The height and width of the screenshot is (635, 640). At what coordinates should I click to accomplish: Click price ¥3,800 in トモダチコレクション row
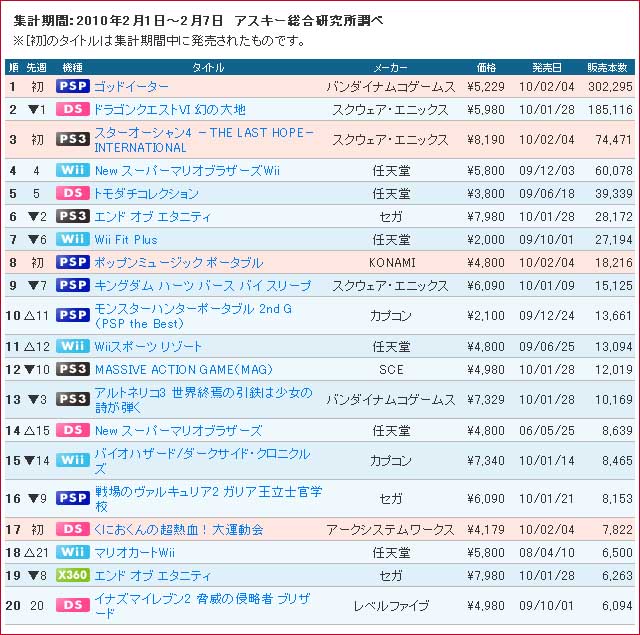486,193
